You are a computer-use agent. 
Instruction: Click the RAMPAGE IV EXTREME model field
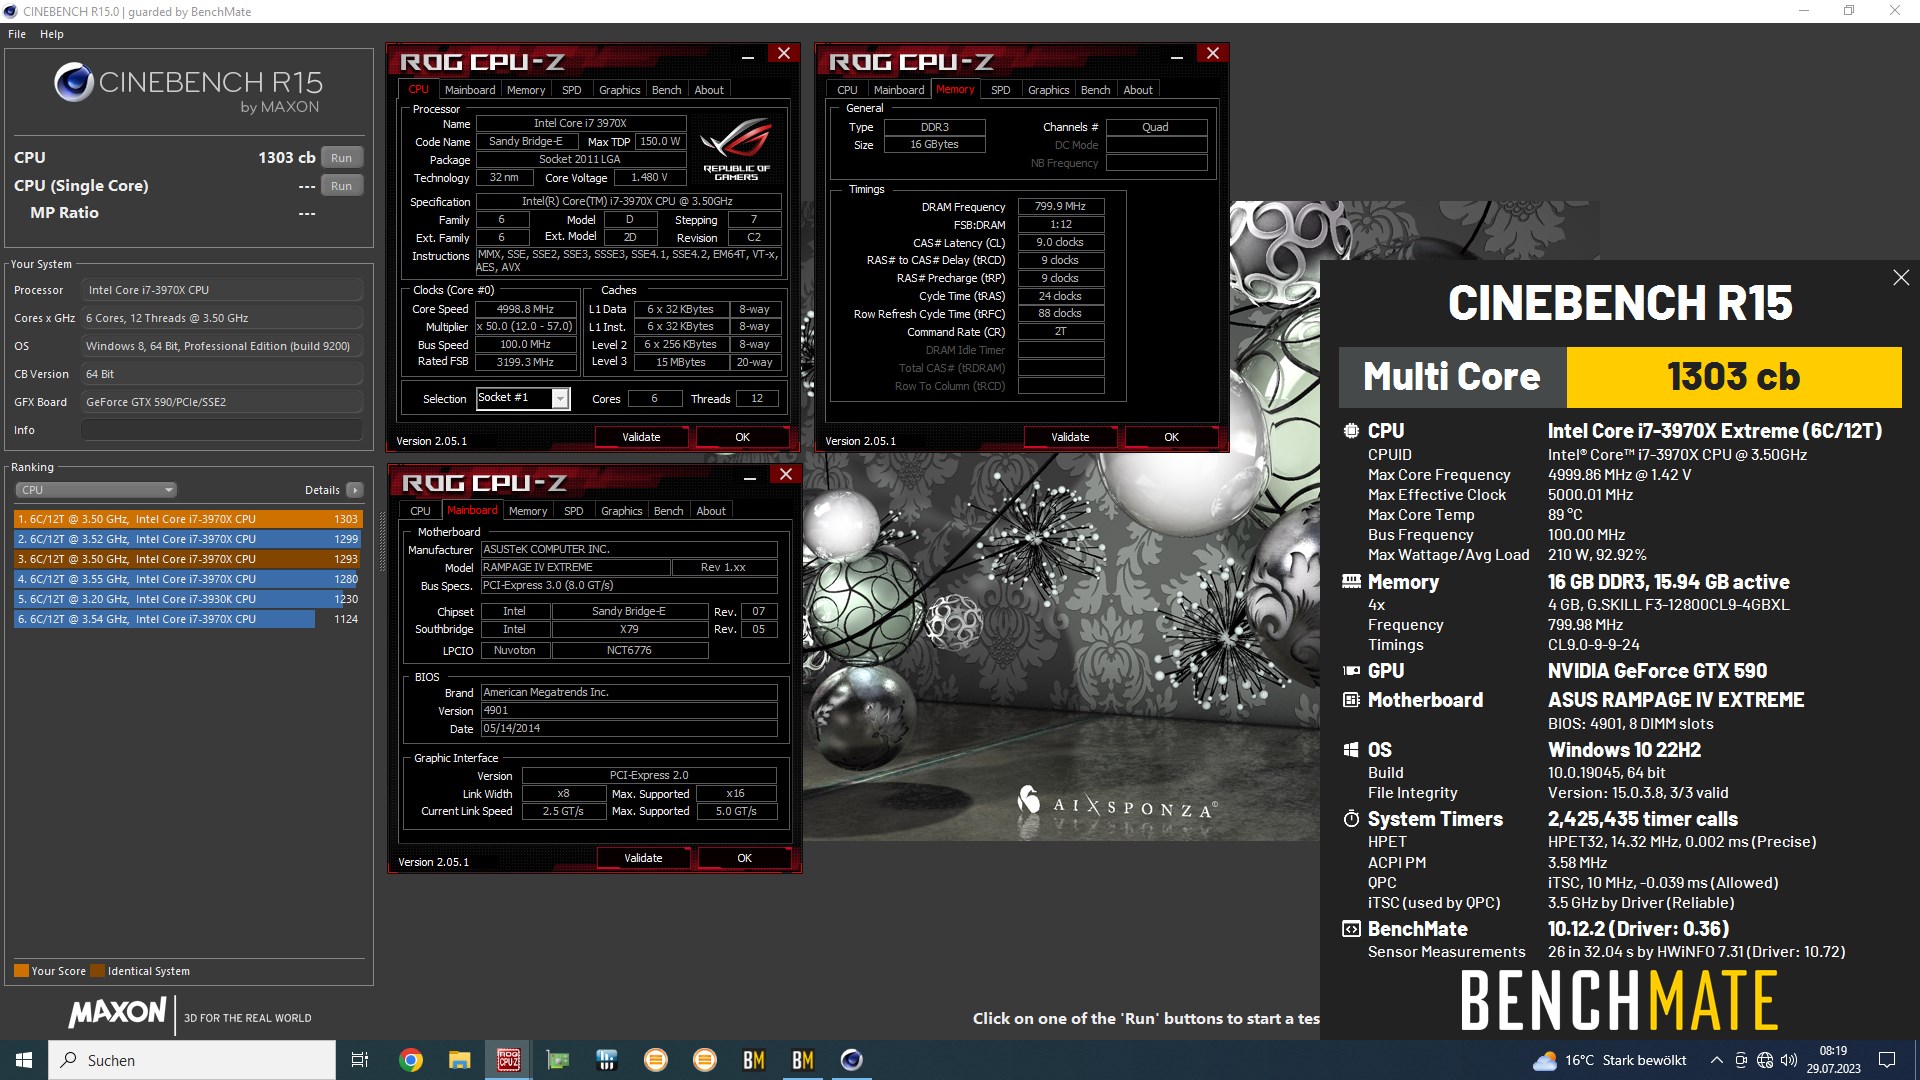pyautogui.click(x=575, y=567)
